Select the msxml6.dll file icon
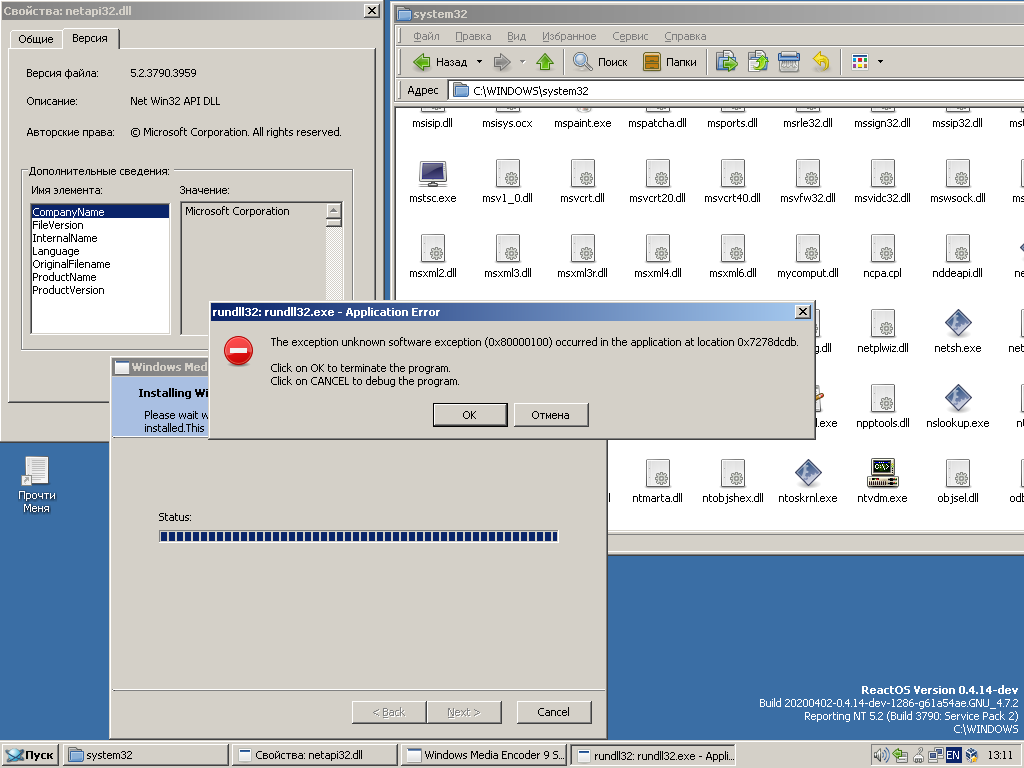Image resolution: width=1024 pixels, height=768 pixels. point(733,249)
